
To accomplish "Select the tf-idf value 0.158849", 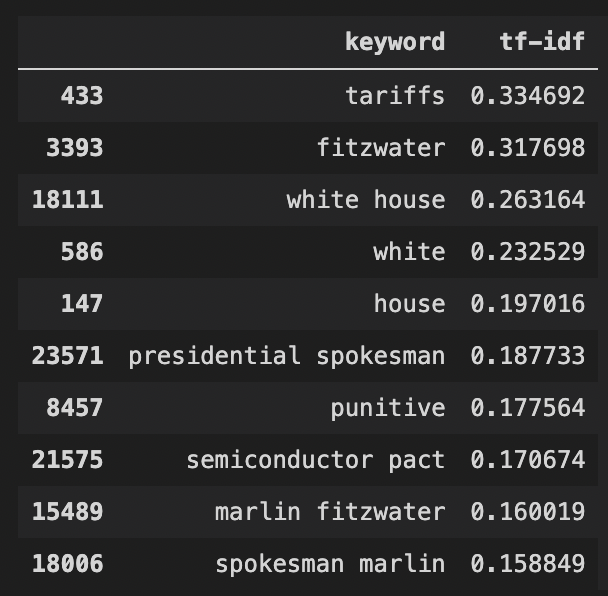I will tap(528, 564).
